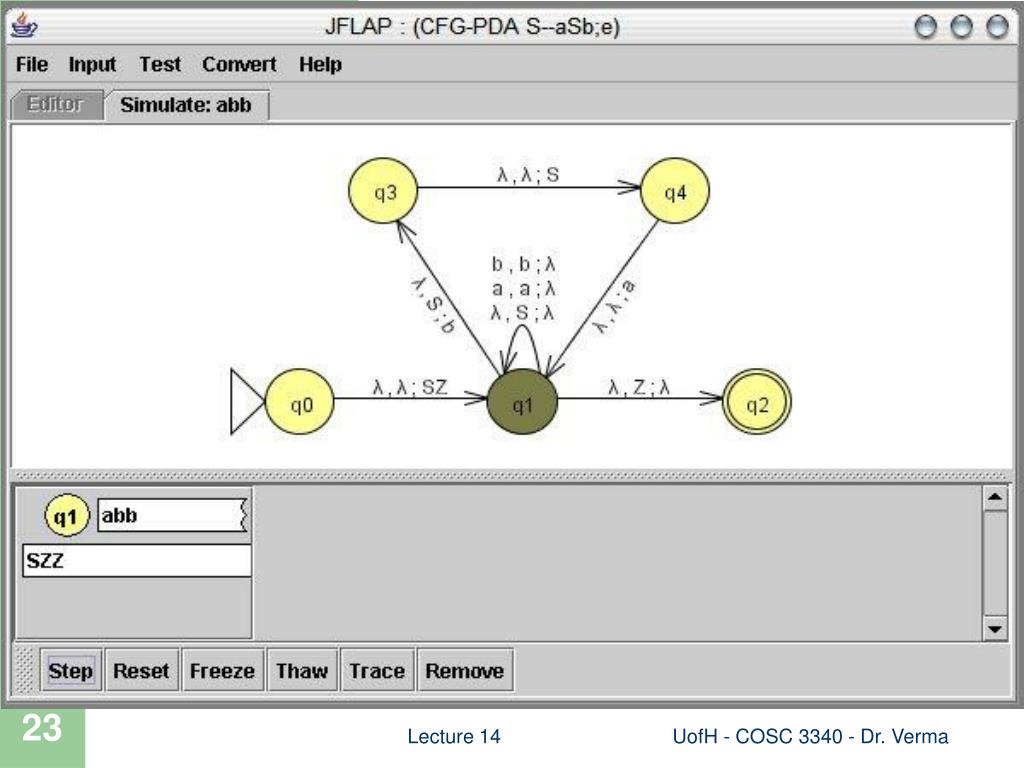Select state q0 in the automaton
This screenshot has width=1024, height=768.
tap(300, 402)
